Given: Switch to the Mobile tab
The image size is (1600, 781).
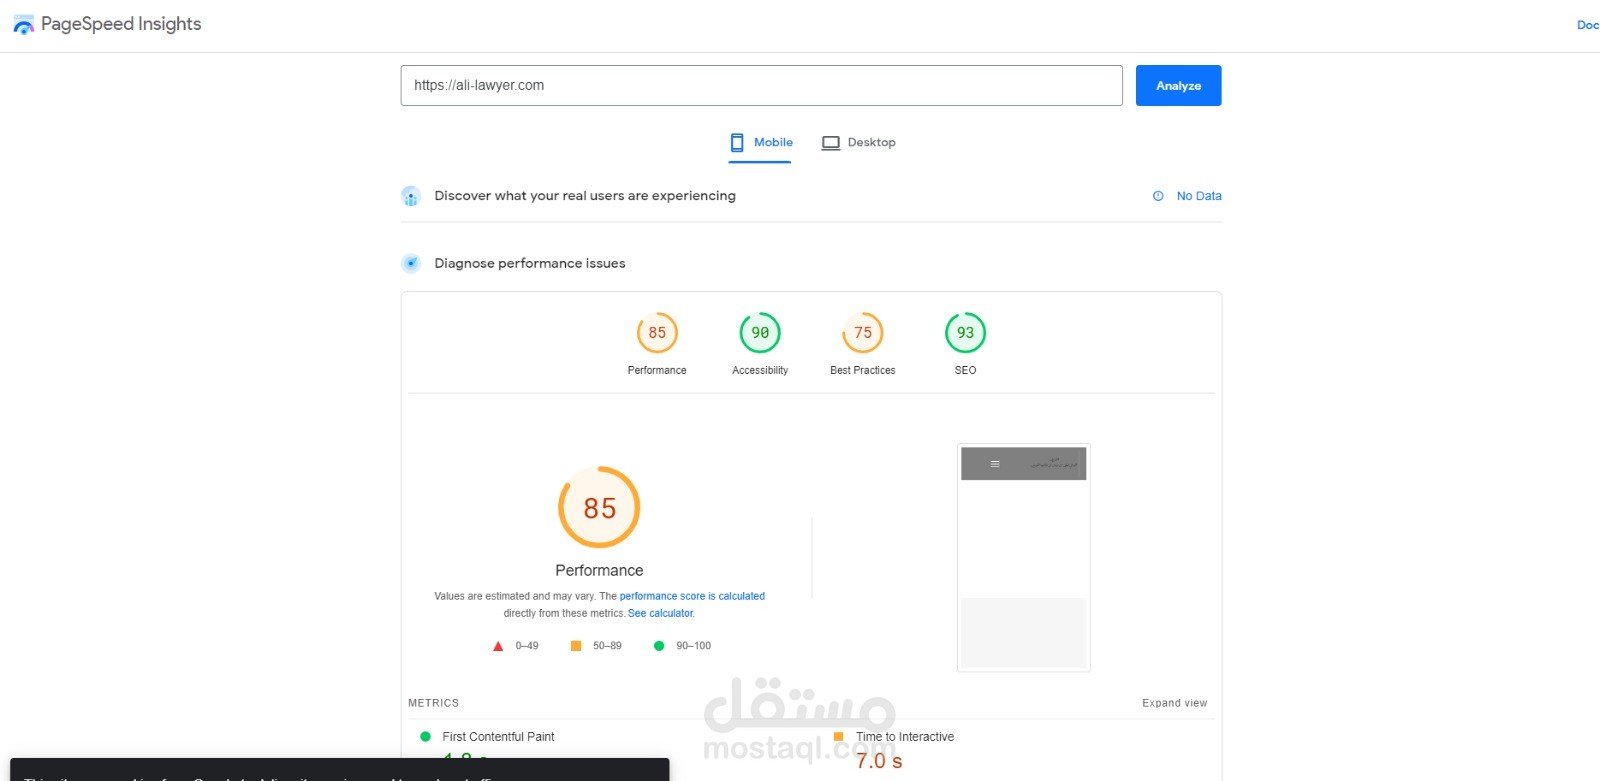Looking at the screenshot, I should pos(761,142).
